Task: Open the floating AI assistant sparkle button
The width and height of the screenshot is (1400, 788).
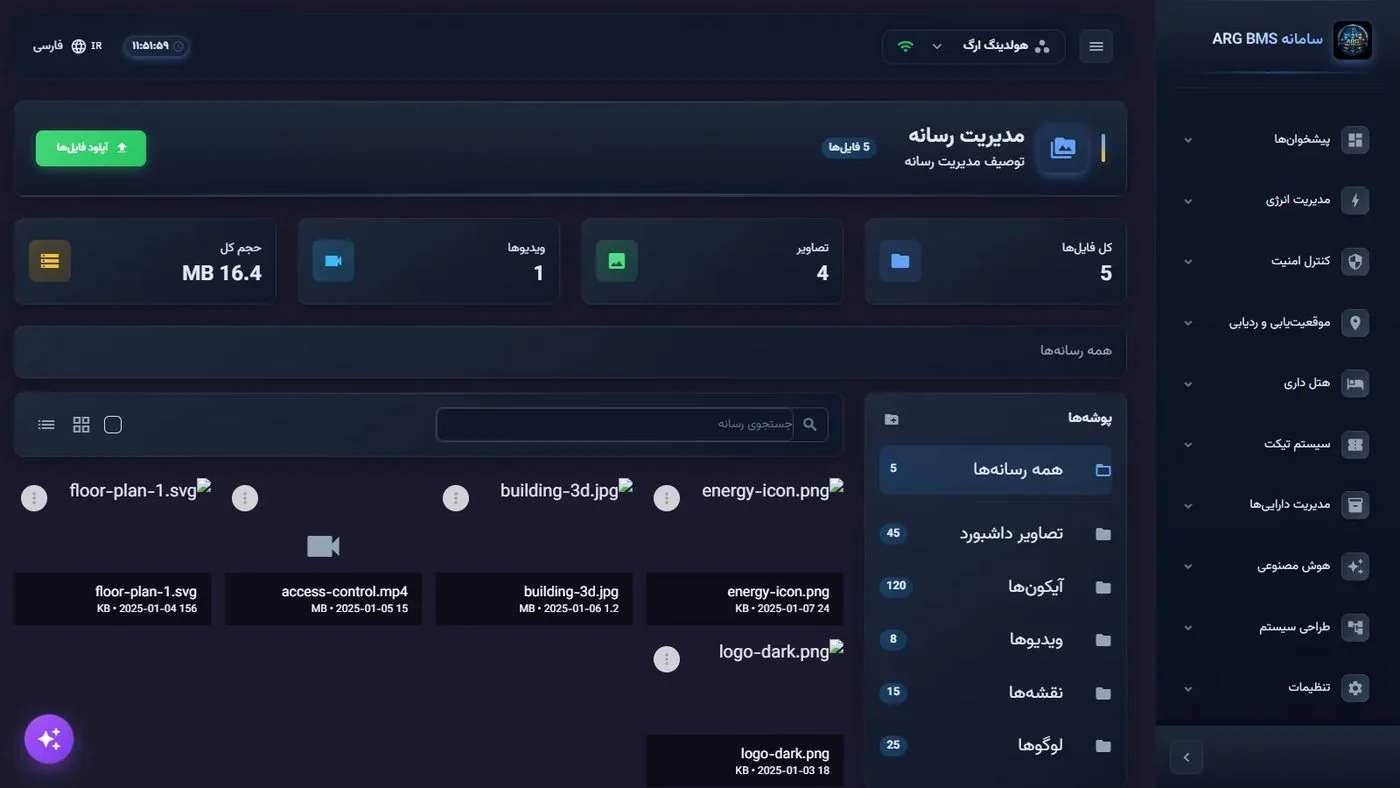Action: (x=49, y=739)
